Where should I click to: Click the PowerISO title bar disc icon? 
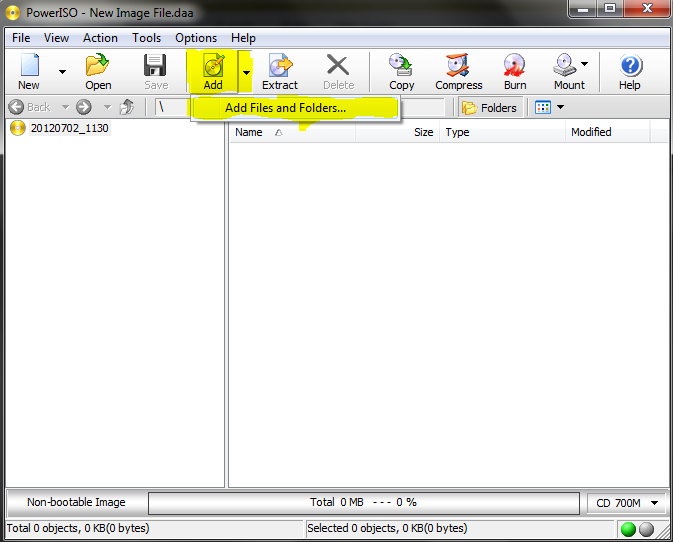[x=12, y=12]
